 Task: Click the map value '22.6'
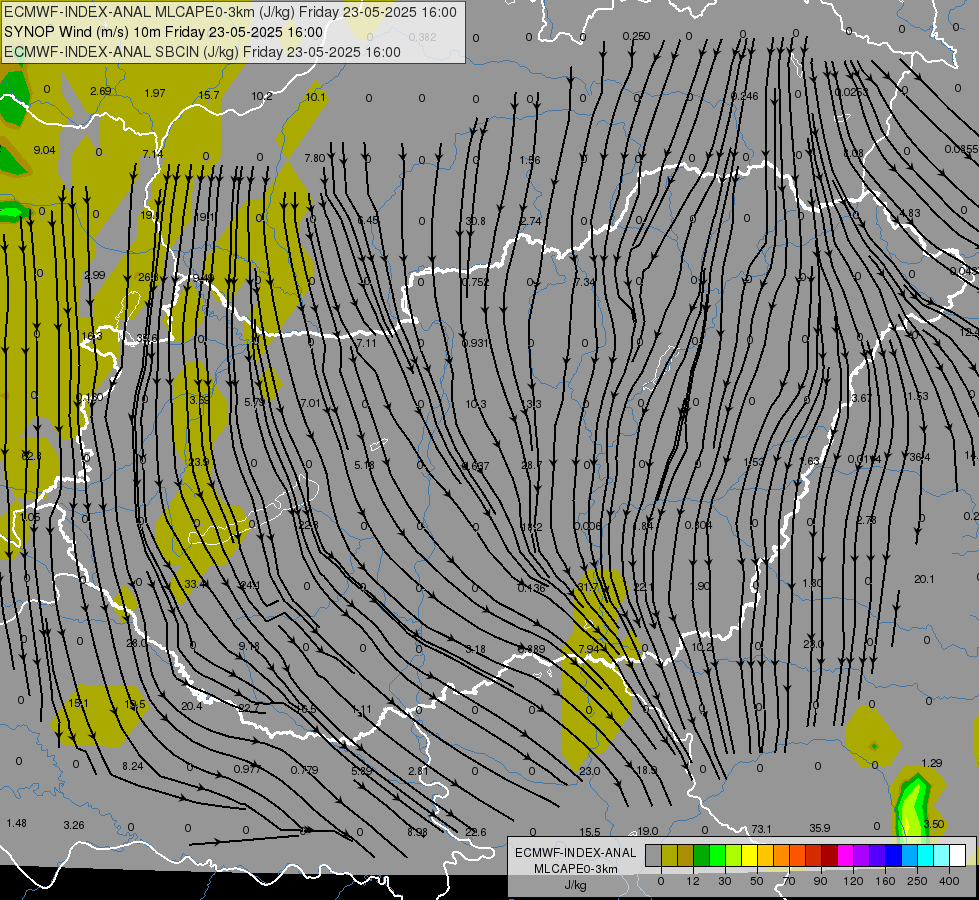(x=476, y=831)
